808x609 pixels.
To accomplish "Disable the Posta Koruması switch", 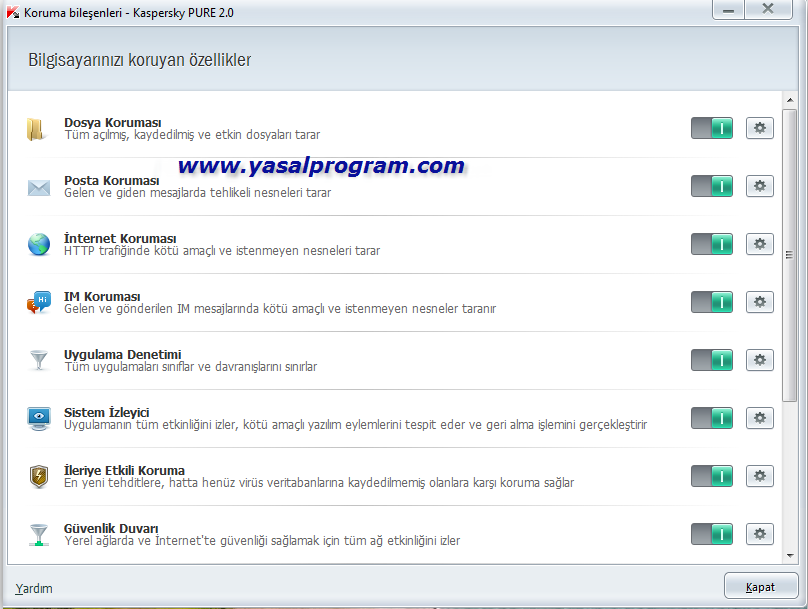I will coord(712,186).
